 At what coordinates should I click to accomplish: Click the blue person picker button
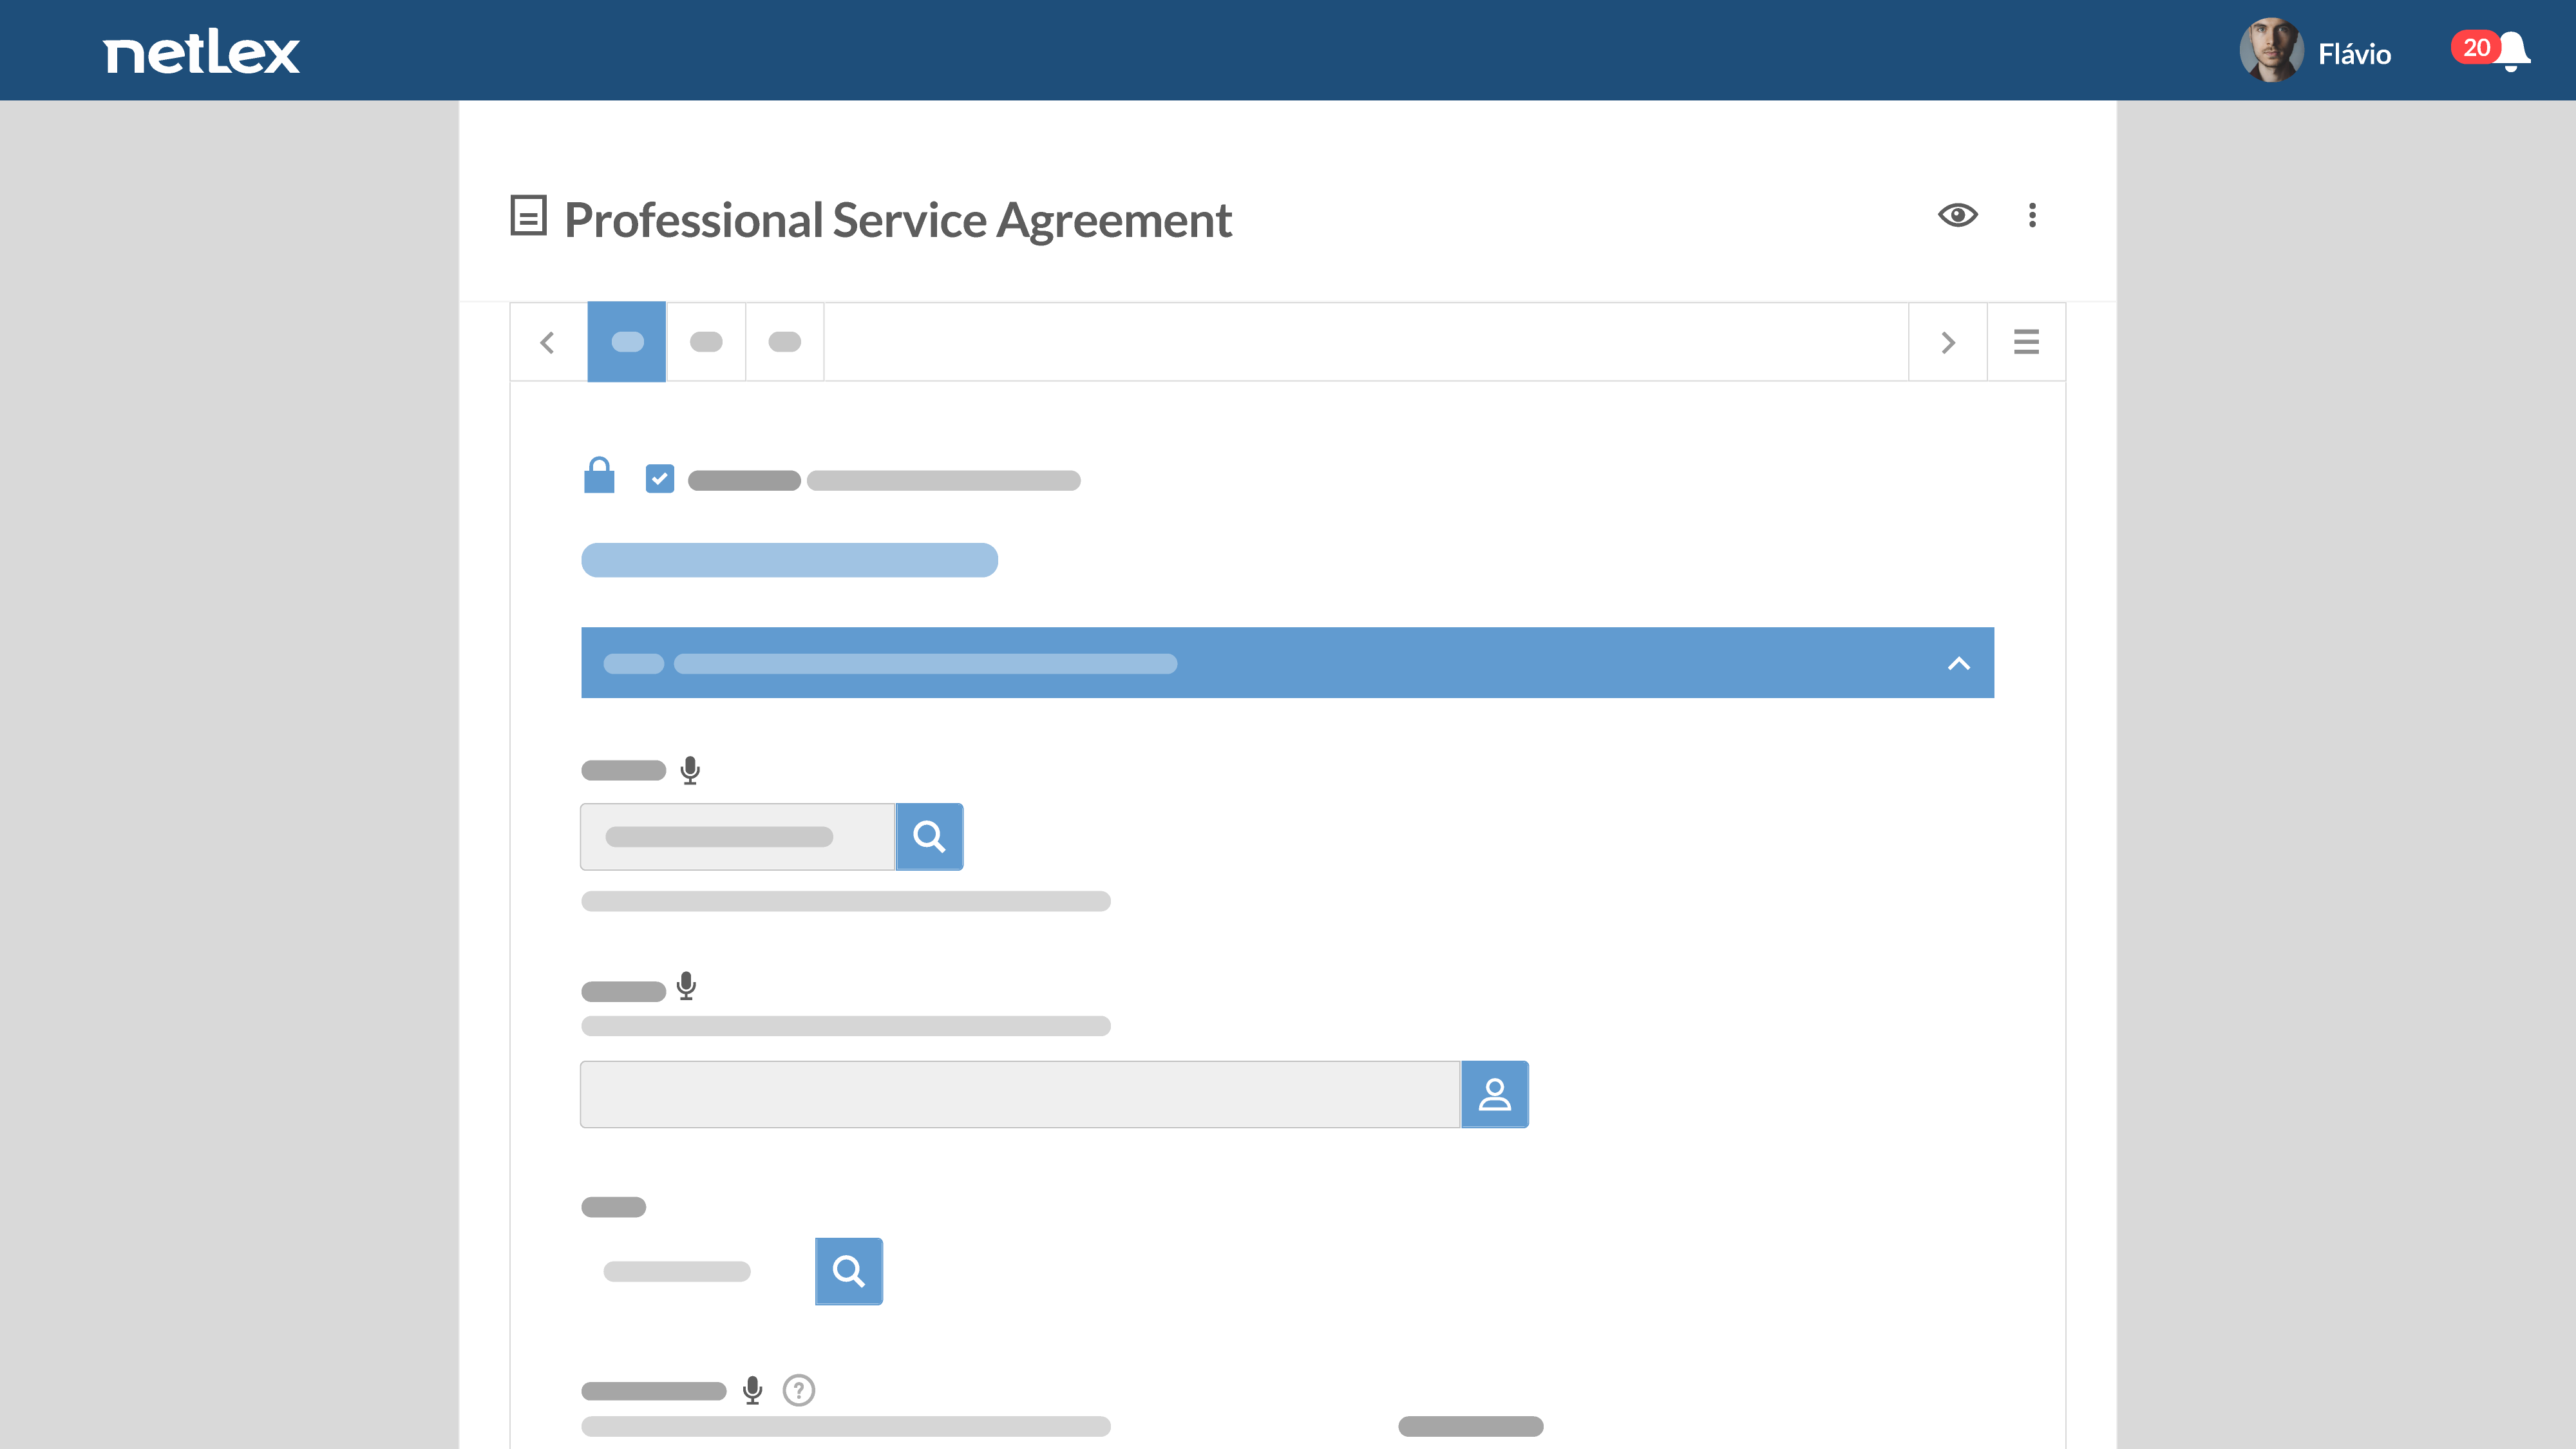(1494, 1094)
